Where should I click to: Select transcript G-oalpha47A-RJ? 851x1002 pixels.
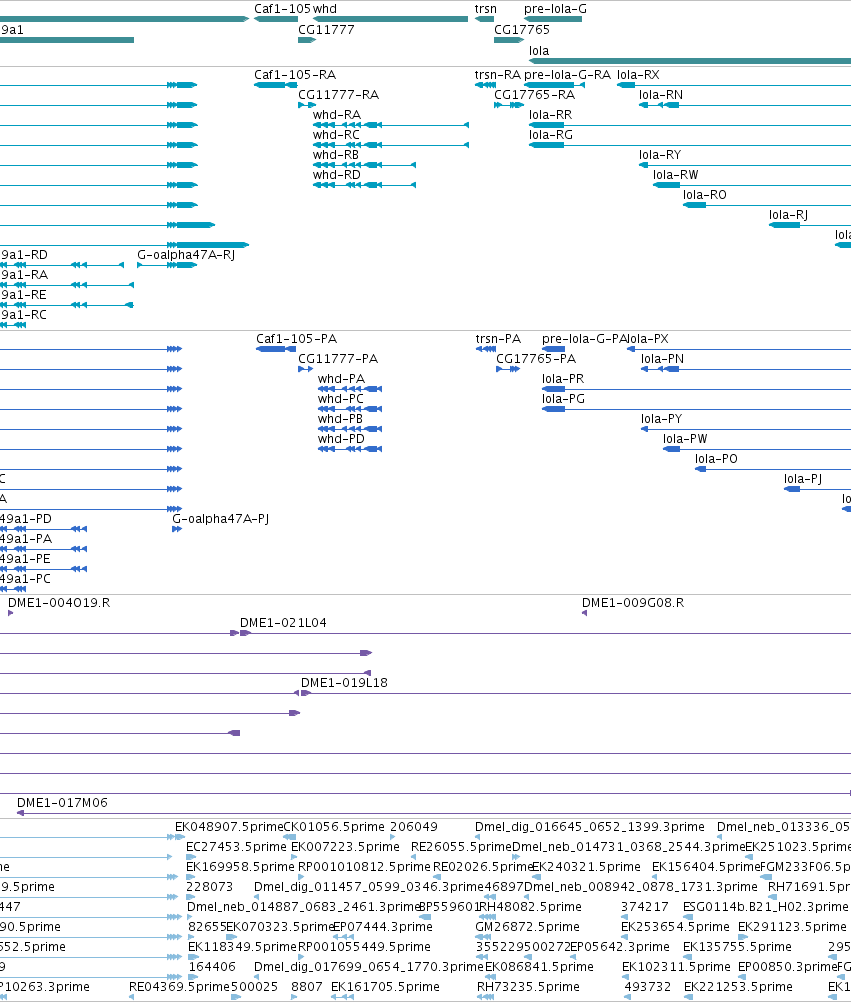coord(186,255)
